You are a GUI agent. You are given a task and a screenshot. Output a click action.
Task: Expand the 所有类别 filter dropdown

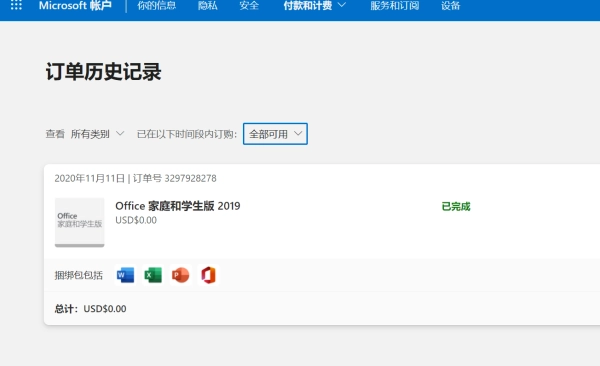pyautogui.click(x=98, y=134)
